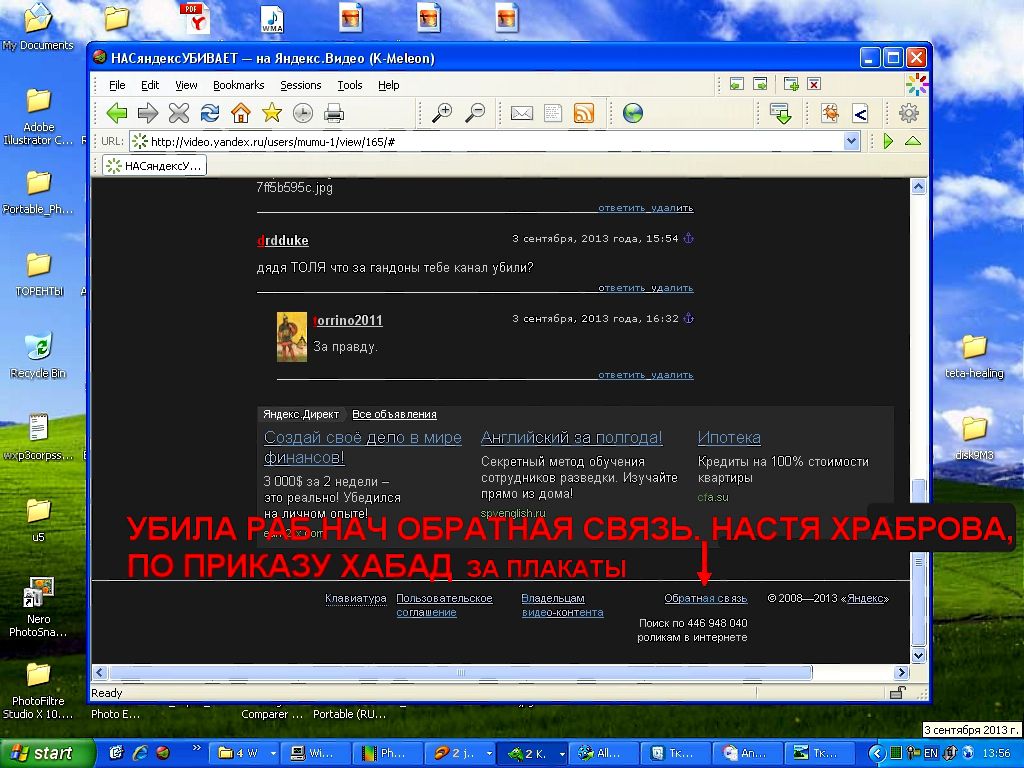Click the green Up triangle button
Screen dimensions: 1024x768
click(912, 141)
